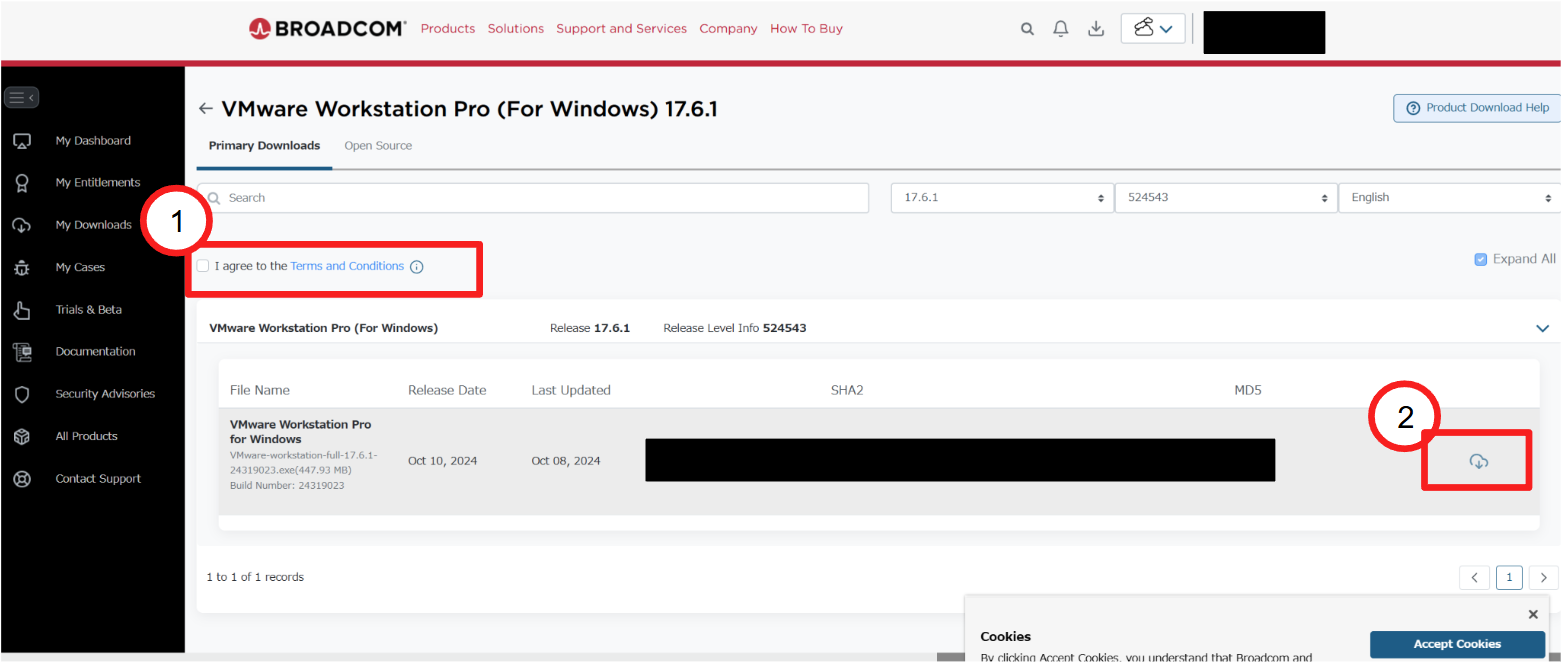Go to next page using pagination arrow
This screenshot has height=664, width=1563.
[x=1543, y=577]
